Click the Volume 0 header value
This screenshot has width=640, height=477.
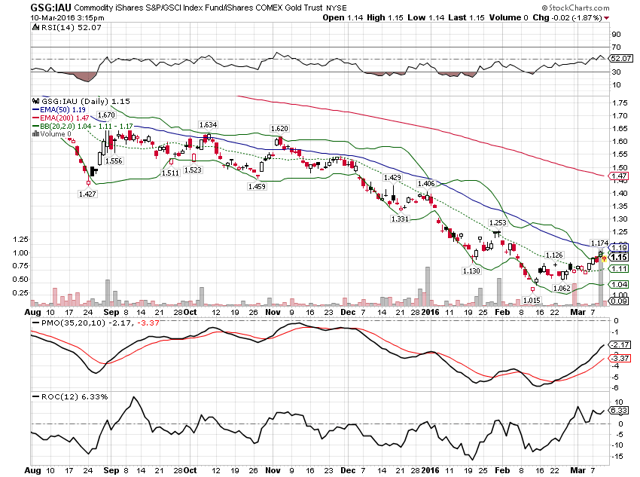coord(509,18)
